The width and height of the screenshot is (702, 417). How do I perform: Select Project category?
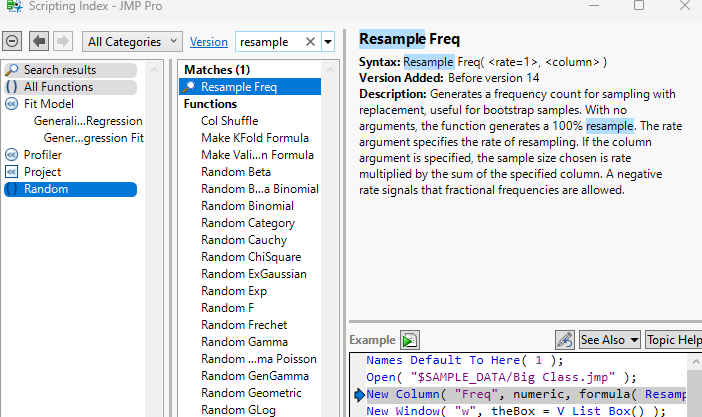click(x=43, y=172)
